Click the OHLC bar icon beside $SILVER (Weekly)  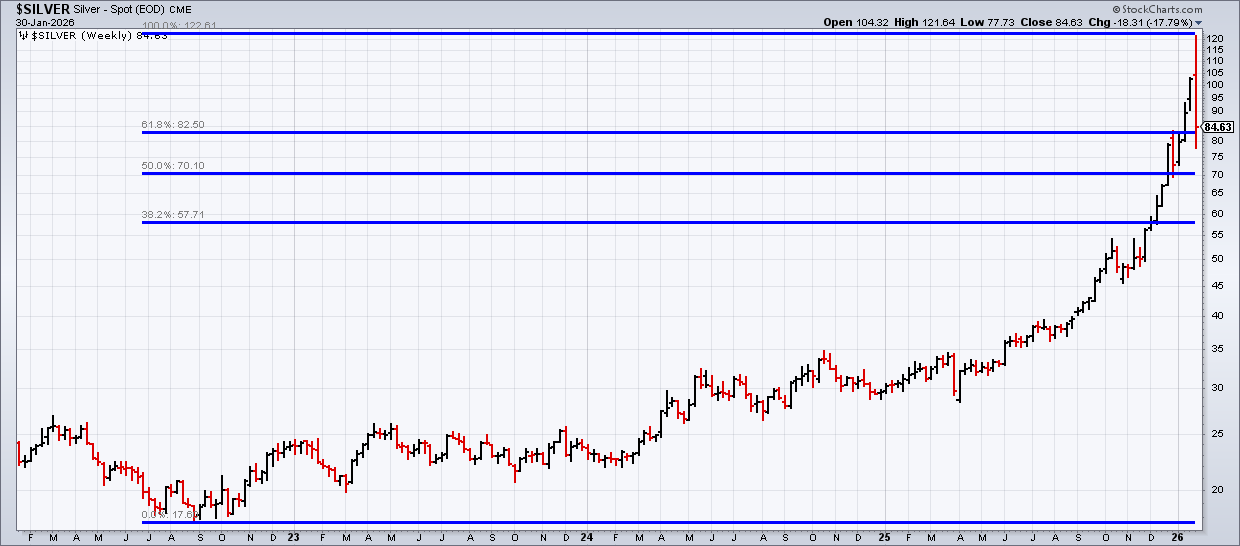point(25,36)
